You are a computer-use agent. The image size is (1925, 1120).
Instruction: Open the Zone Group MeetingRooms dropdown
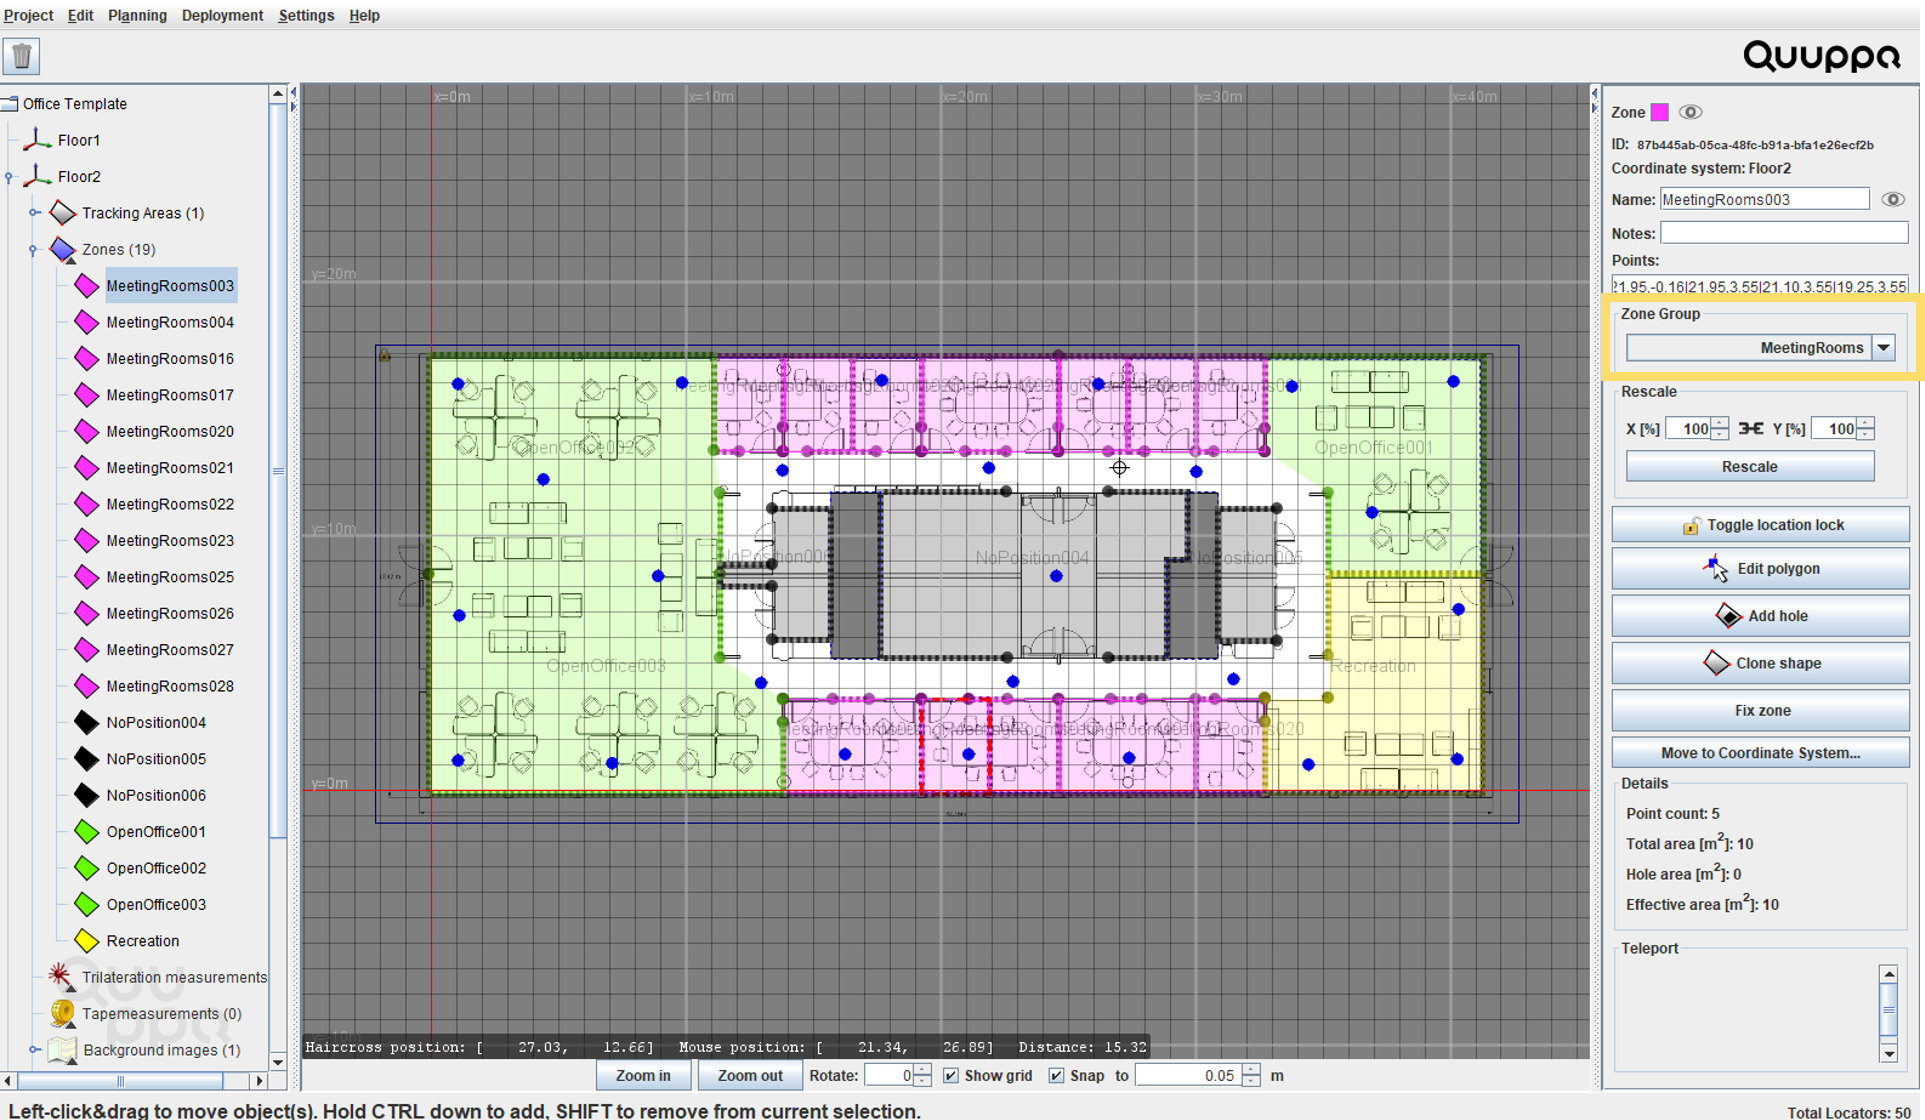(1883, 348)
